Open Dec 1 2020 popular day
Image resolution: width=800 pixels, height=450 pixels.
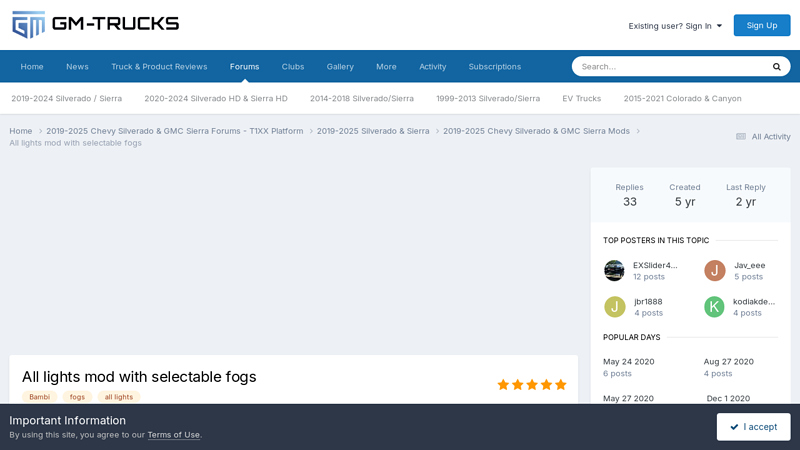click(728, 398)
